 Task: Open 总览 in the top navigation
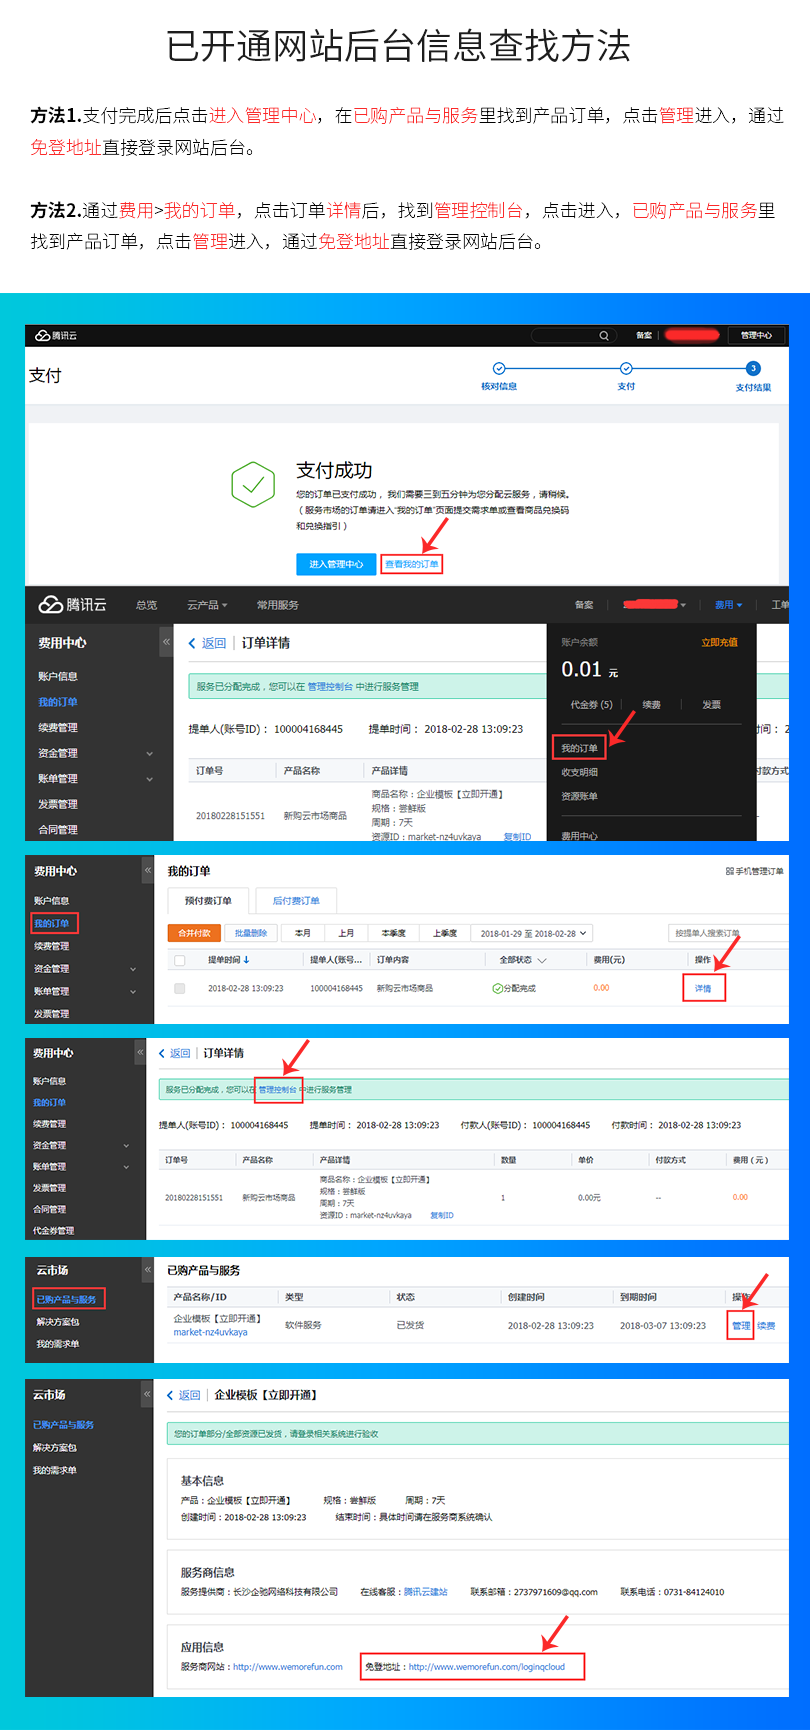pyautogui.click(x=146, y=605)
